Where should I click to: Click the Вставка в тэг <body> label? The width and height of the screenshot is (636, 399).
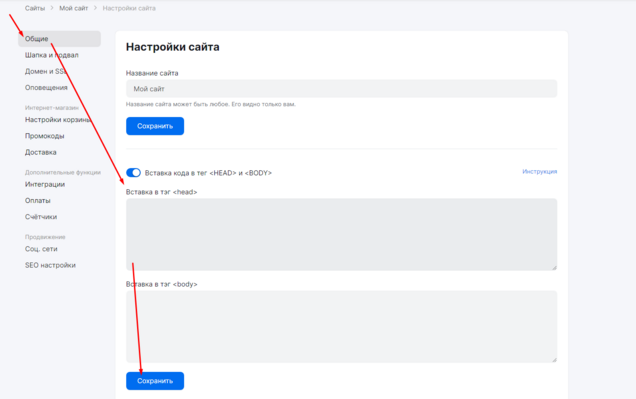coord(161,284)
